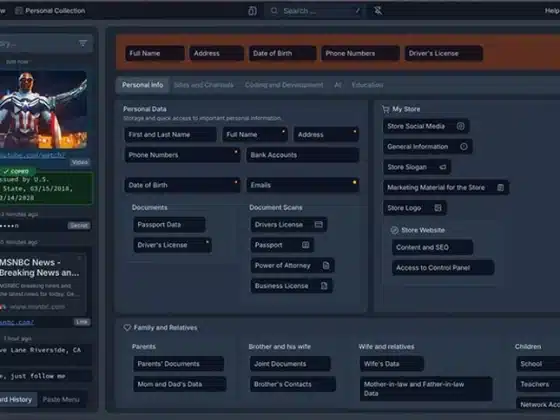Click Address in the orange bar
The width and height of the screenshot is (560, 420).
click(216, 53)
